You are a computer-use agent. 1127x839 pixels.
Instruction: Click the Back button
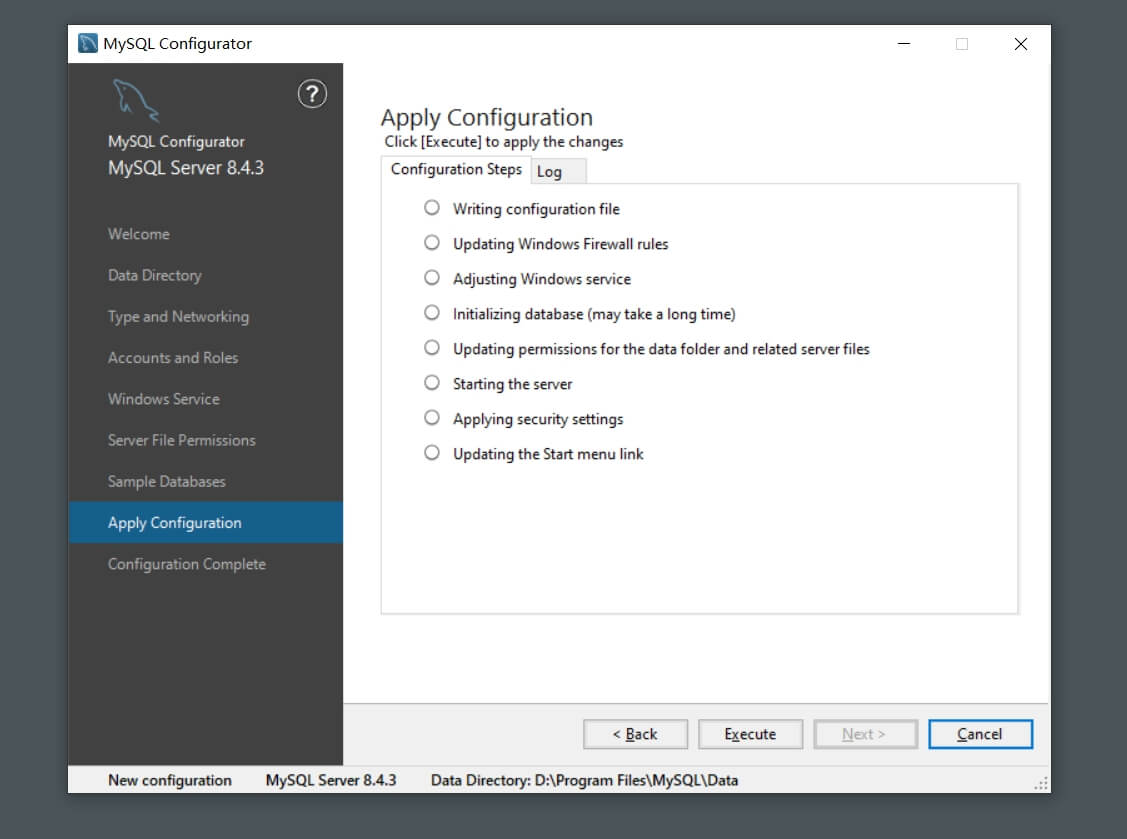[x=635, y=734]
